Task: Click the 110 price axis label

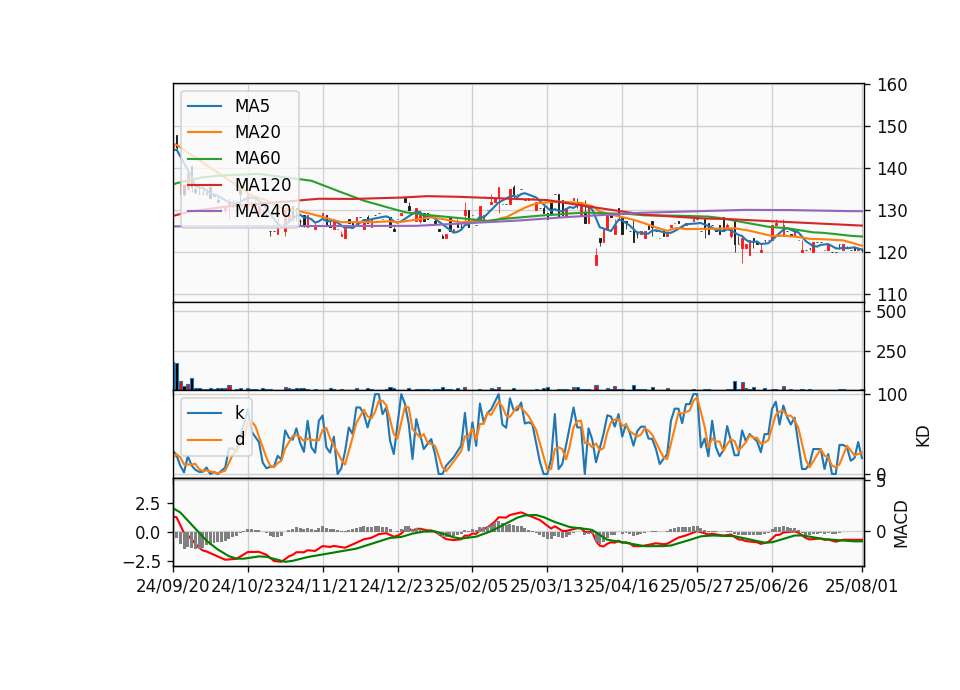Action: click(891, 294)
